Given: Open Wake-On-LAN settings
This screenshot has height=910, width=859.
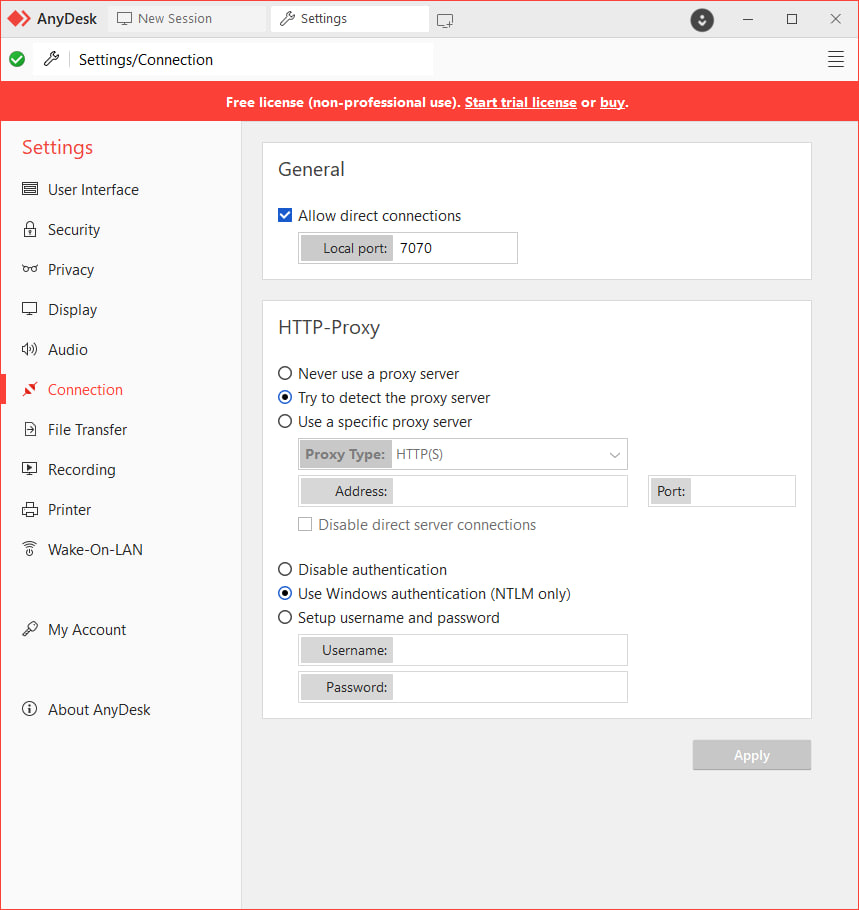Looking at the screenshot, I should [x=94, y=550].
